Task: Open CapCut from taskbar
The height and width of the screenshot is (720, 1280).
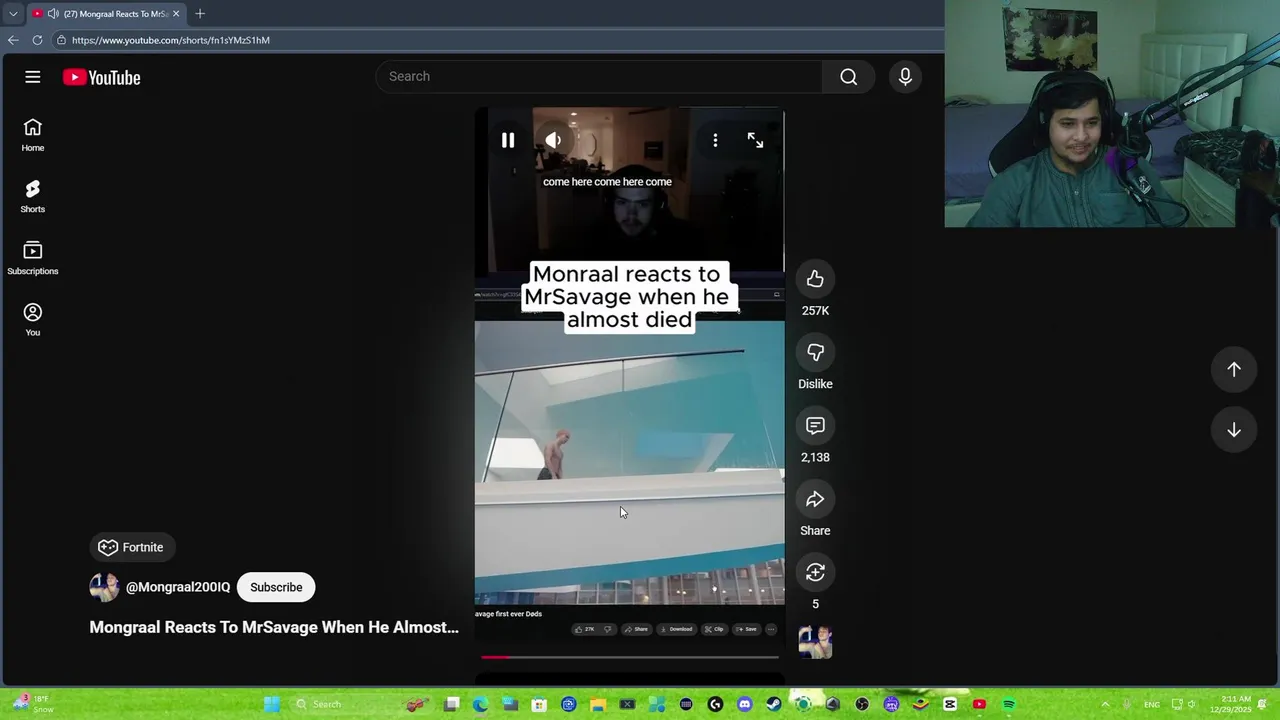Action: pyautogui.click(x=949, y=704)
